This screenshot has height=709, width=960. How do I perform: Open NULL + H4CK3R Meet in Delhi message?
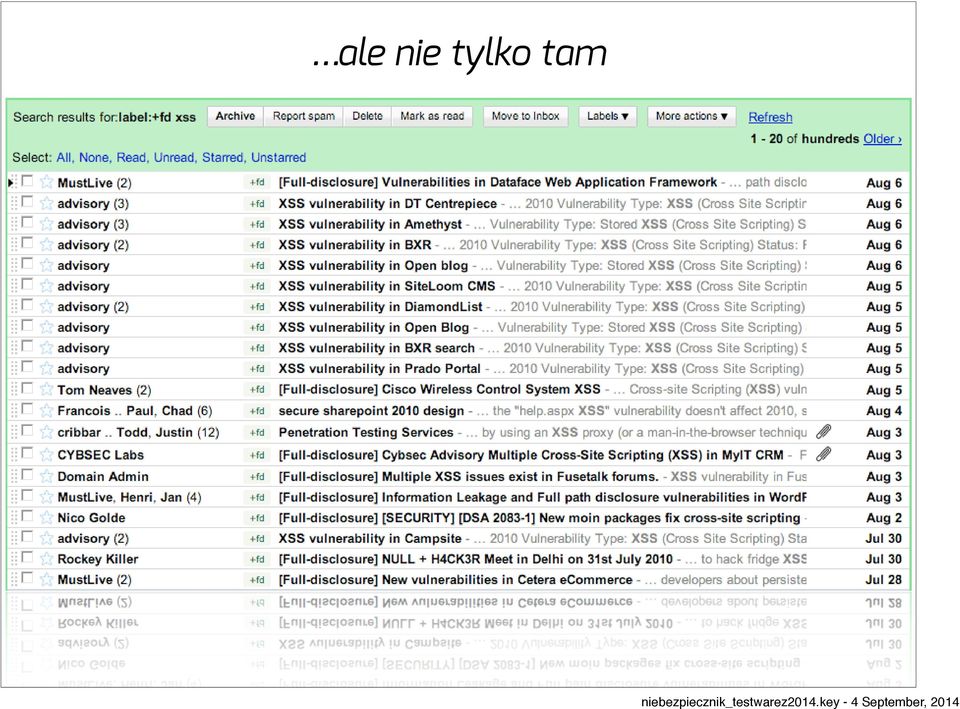coord(476,559)
